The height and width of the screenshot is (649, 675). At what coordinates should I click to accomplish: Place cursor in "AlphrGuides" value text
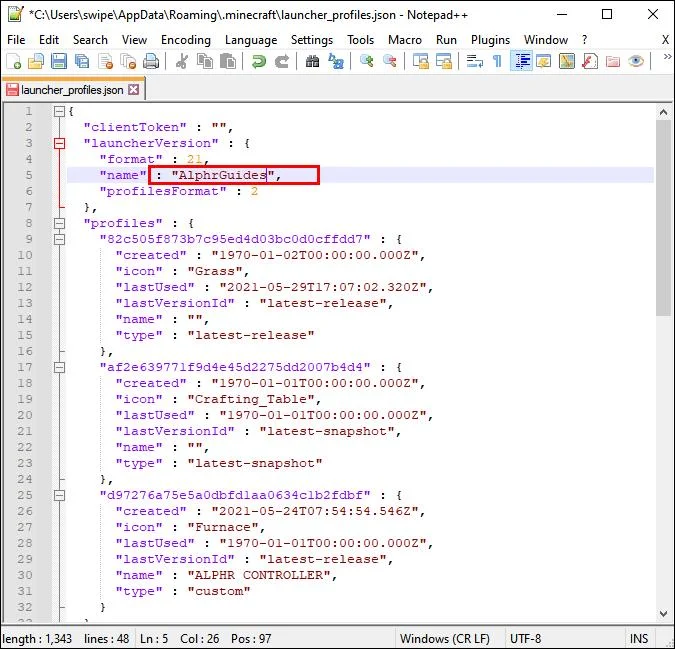(223, 176)
